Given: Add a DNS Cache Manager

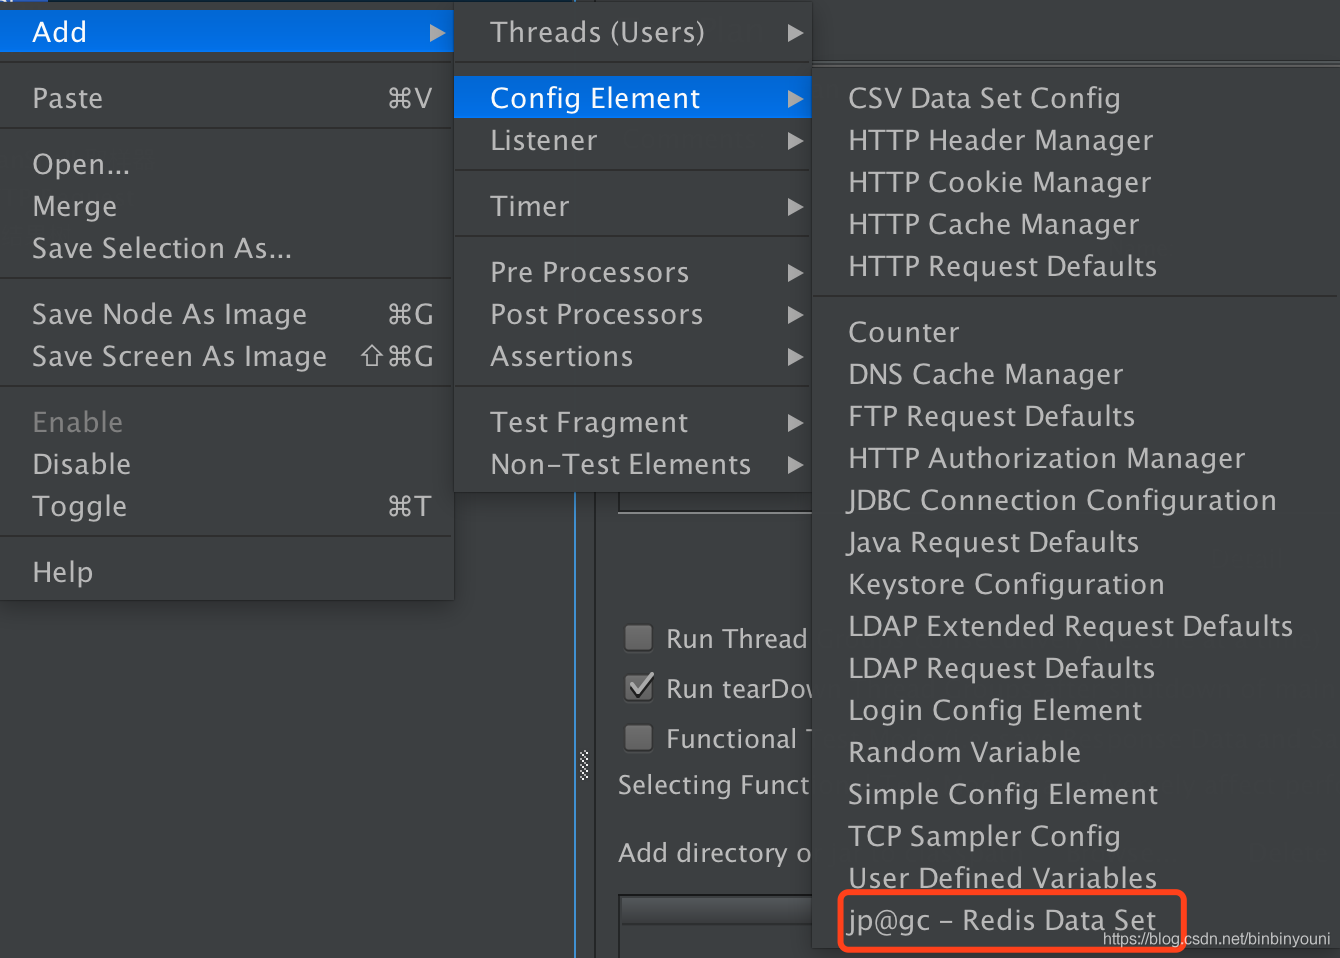Looking at the screenshot, I should coord(1076,374).
